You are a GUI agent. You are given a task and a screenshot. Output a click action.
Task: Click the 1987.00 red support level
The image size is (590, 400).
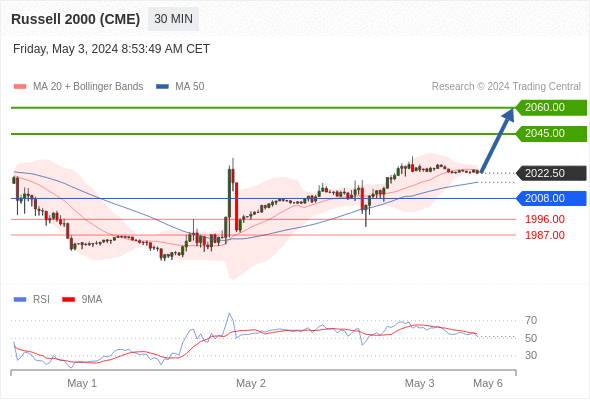[x=545, y=236]
